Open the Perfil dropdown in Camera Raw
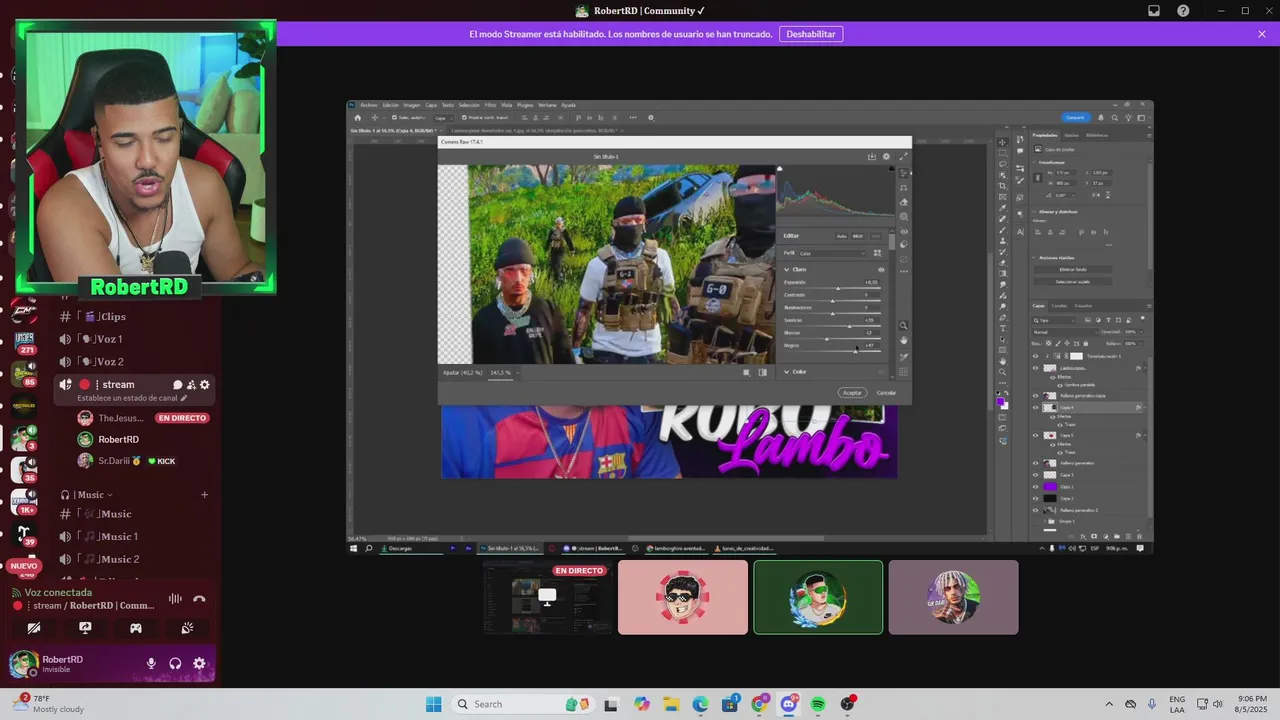Screen dimensions: 1280x720 pyautogui.click(x=832, y=253)
